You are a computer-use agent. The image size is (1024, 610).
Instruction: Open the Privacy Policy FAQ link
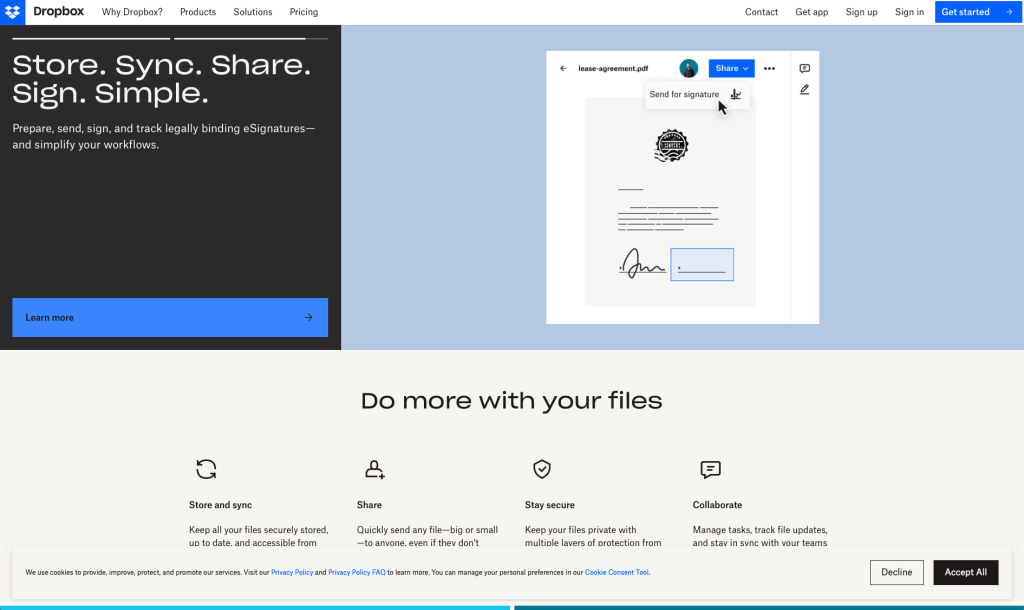(x=357, y=572)
